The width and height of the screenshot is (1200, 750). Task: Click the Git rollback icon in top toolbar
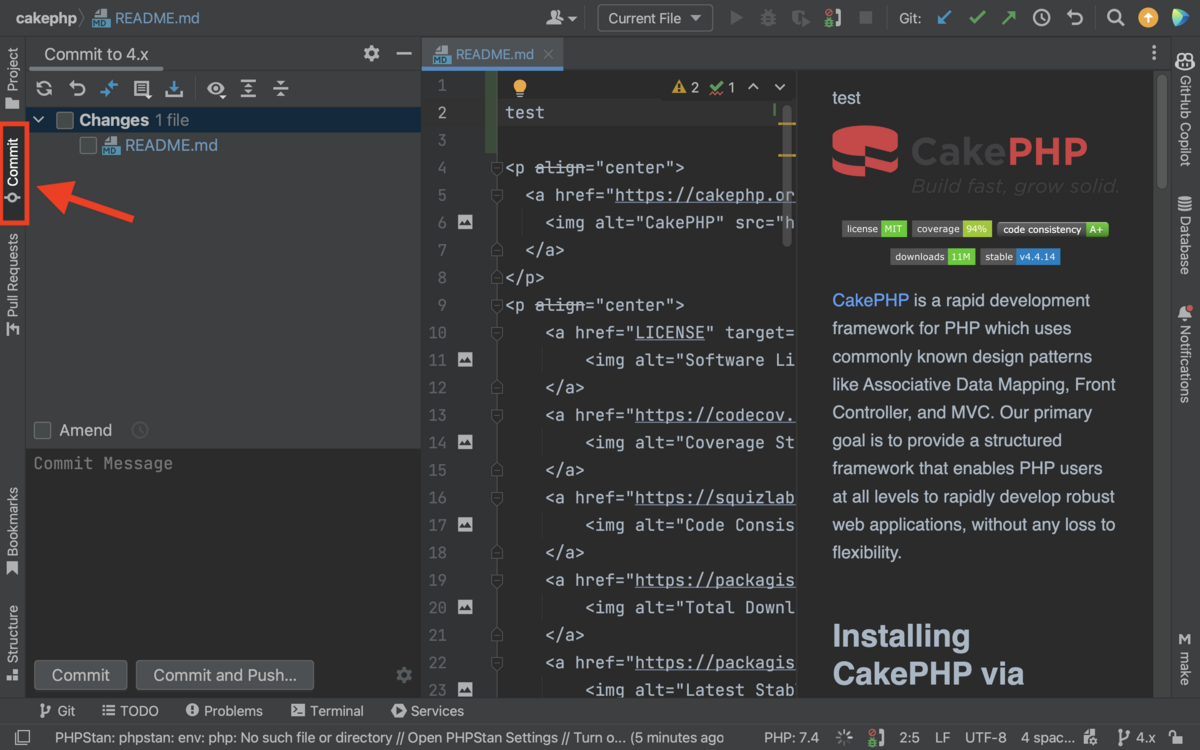1074,18
